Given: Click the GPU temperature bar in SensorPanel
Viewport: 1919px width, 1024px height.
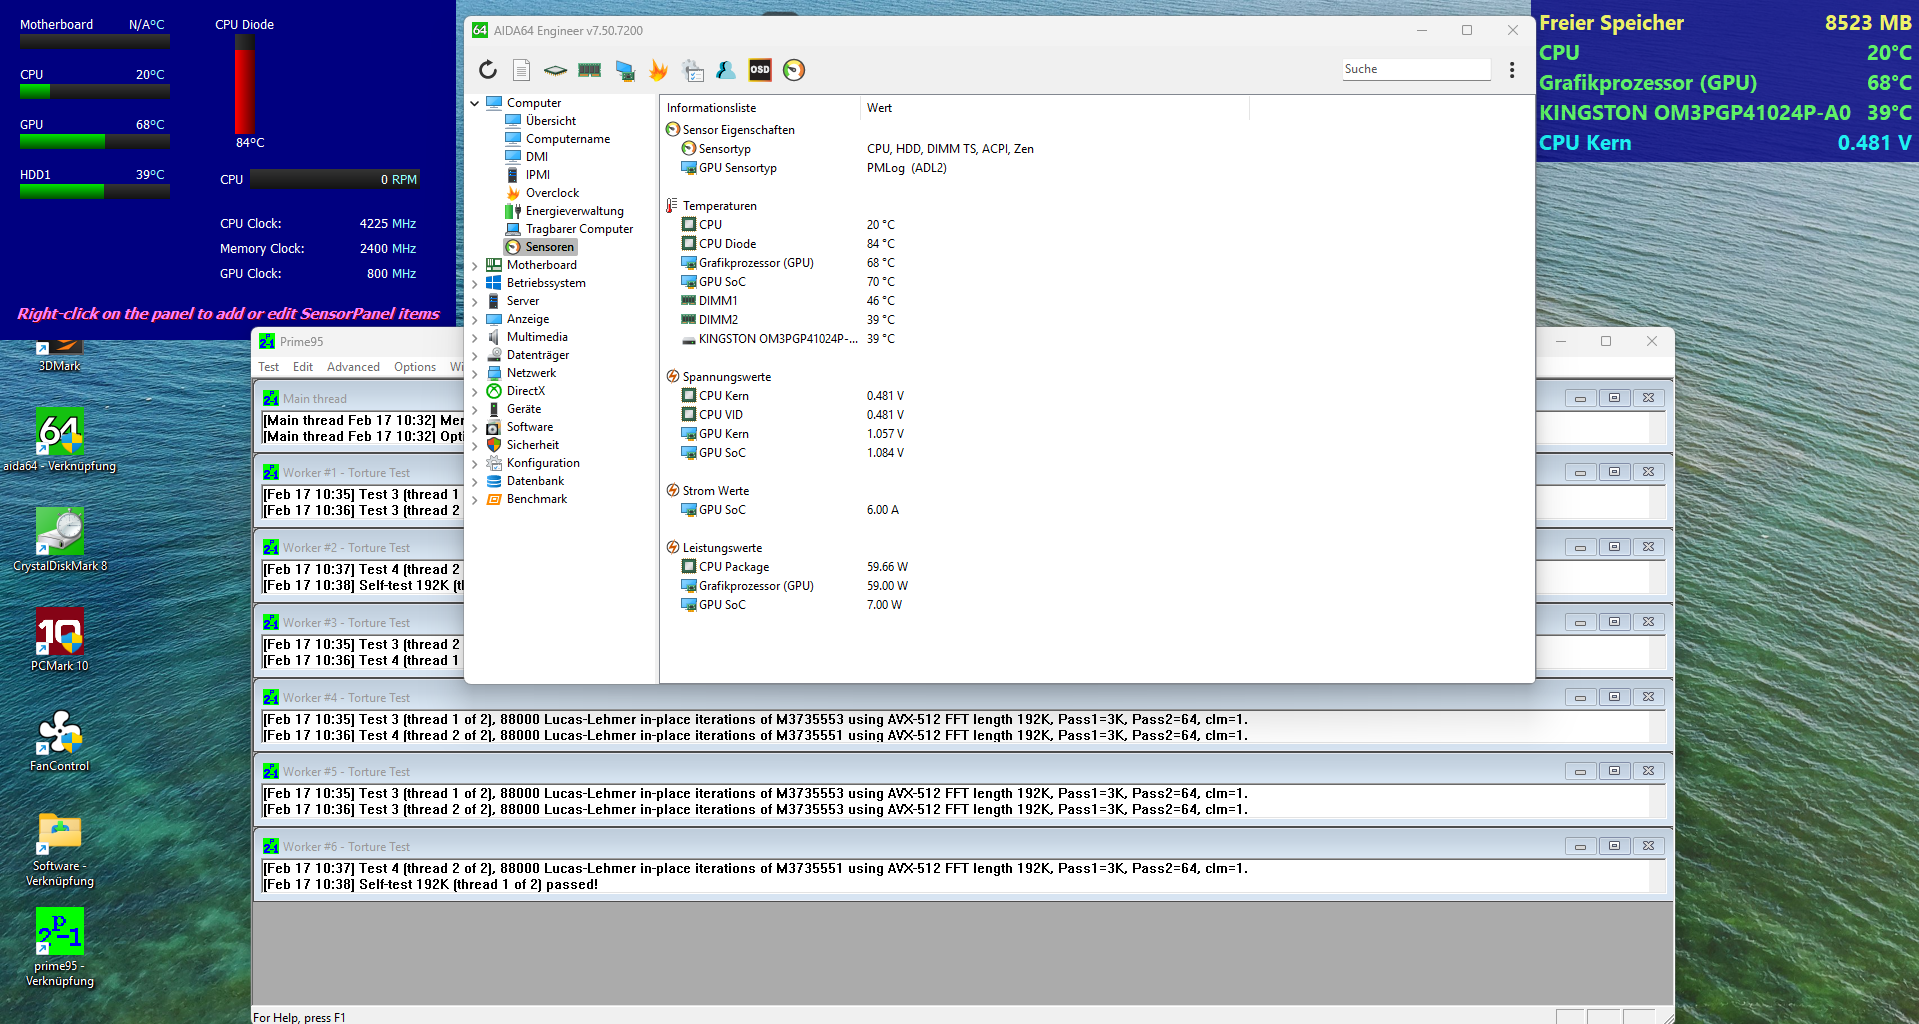Looking at the screenshot, I should tap(95, 141).
